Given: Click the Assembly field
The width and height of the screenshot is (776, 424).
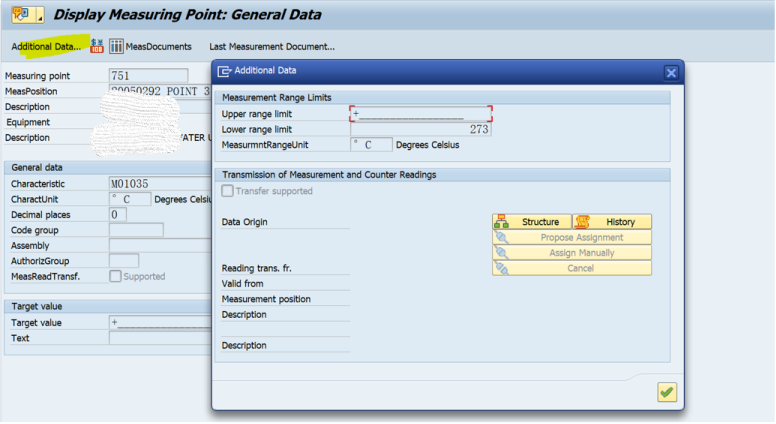Looking at the screenshot, I should pyautogui.click(x=159, y=245).
